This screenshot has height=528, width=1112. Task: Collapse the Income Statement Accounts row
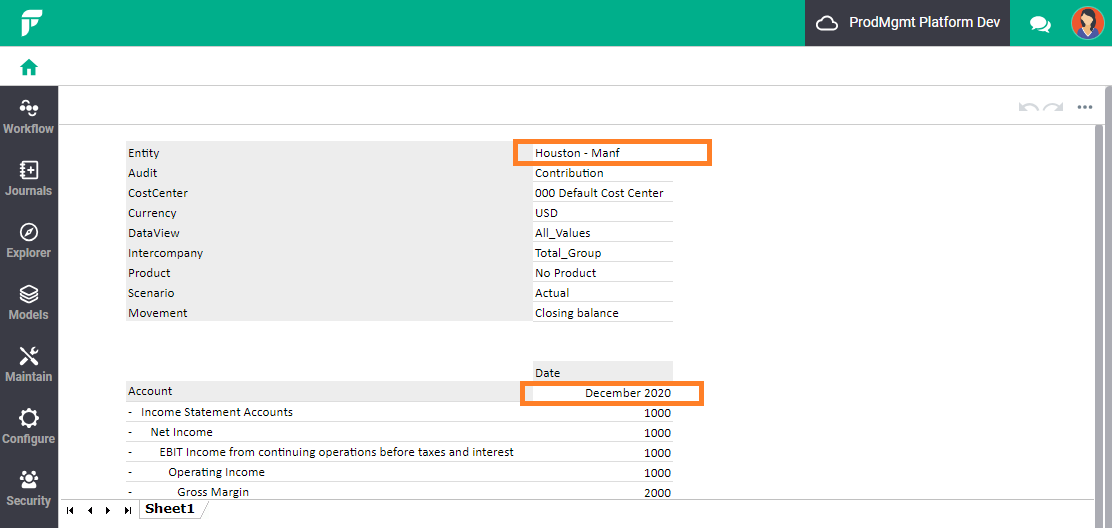[130, 412]
